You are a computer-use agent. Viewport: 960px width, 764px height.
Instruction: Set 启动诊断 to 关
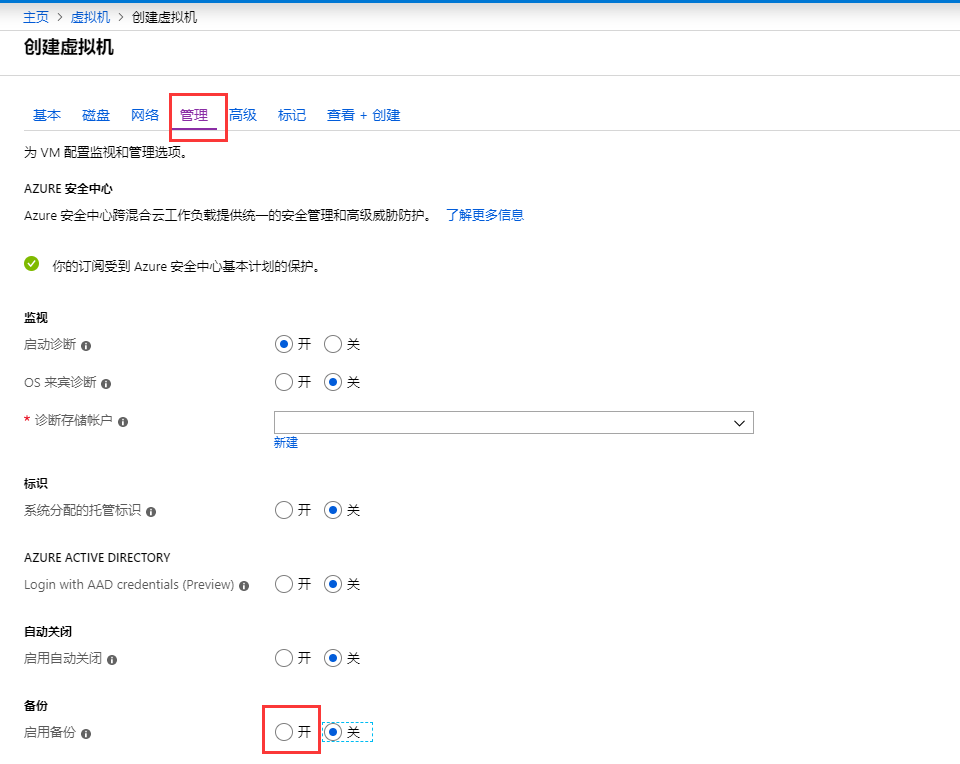[x=334, y=344]
